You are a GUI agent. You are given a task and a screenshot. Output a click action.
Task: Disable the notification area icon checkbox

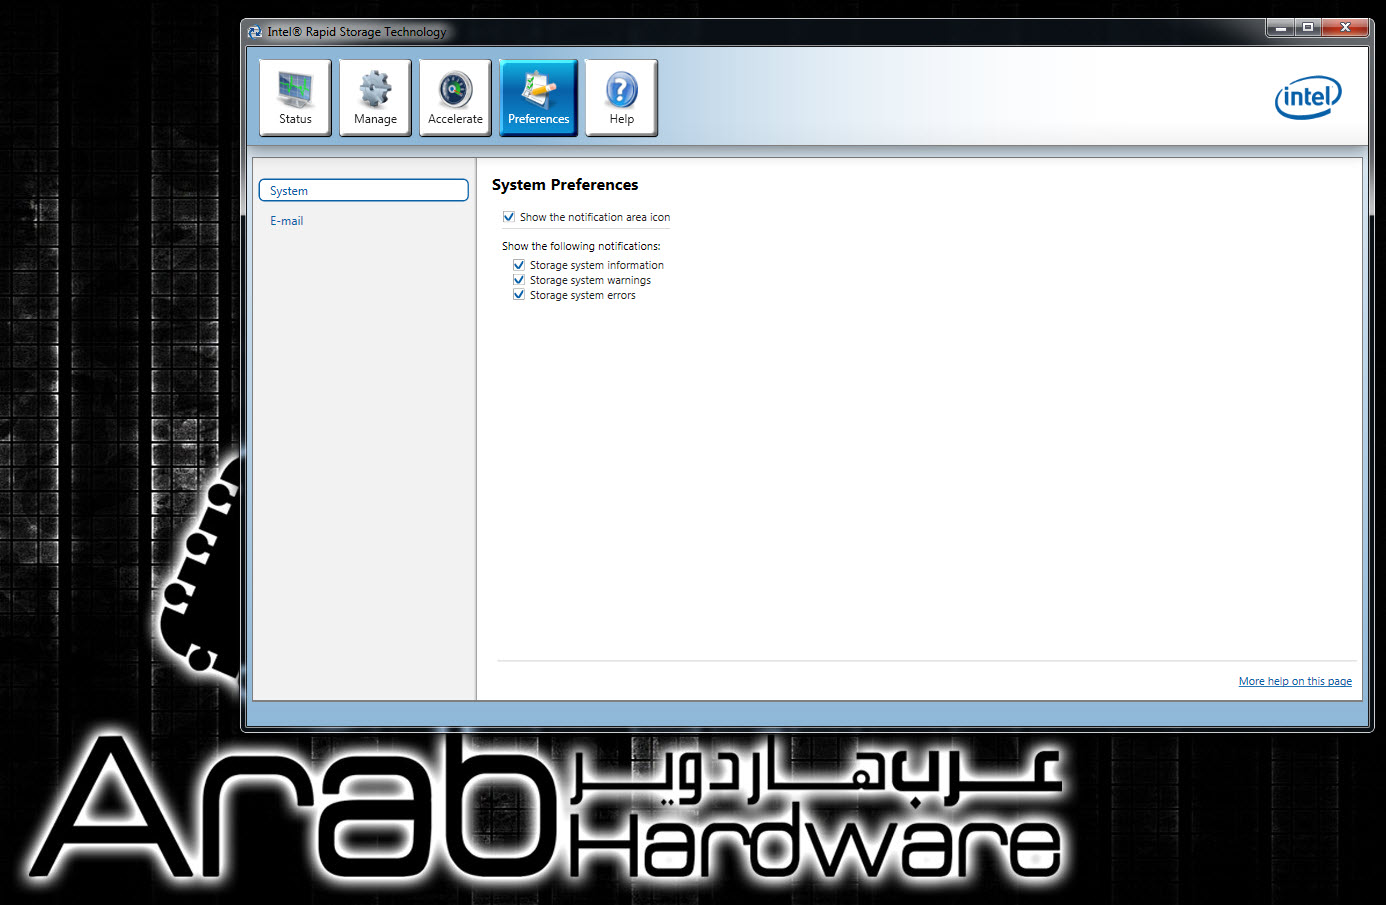pyautogui.click(x=509, y=217)
